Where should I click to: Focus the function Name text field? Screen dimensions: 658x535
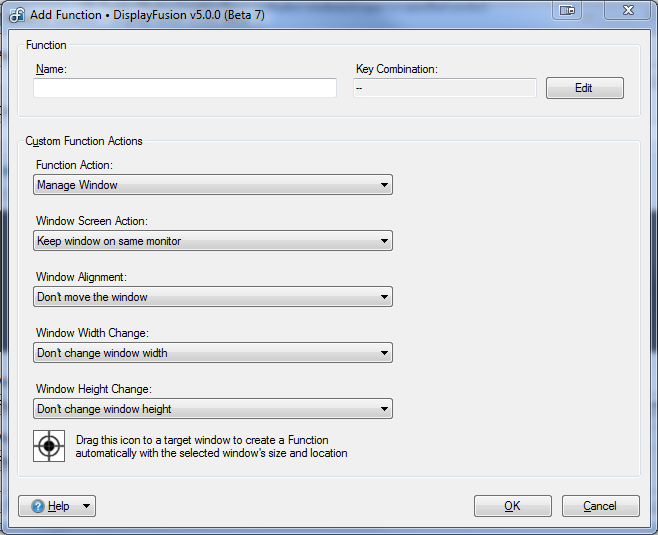(185, 88)
